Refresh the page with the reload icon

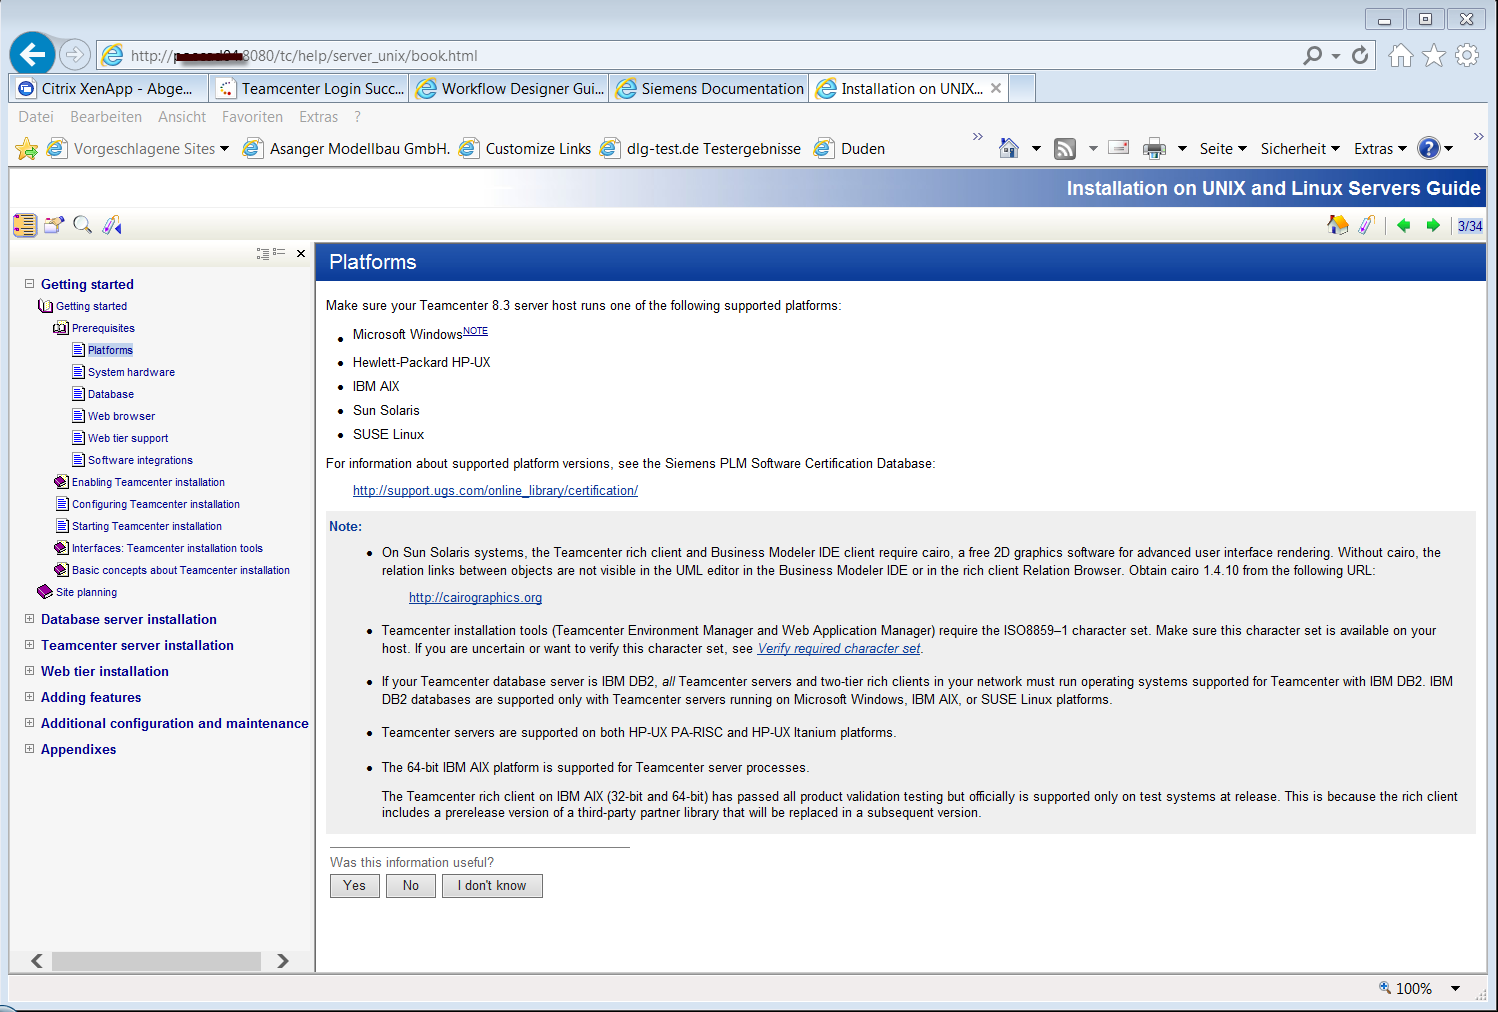pyautogui.click(x=1360, y=56)
